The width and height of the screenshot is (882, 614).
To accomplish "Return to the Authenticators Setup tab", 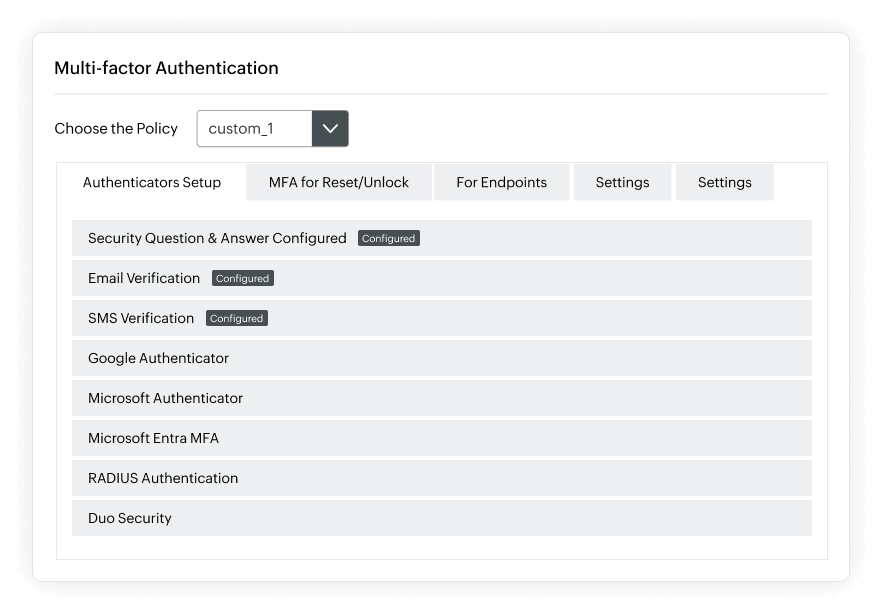I will 153,182.
